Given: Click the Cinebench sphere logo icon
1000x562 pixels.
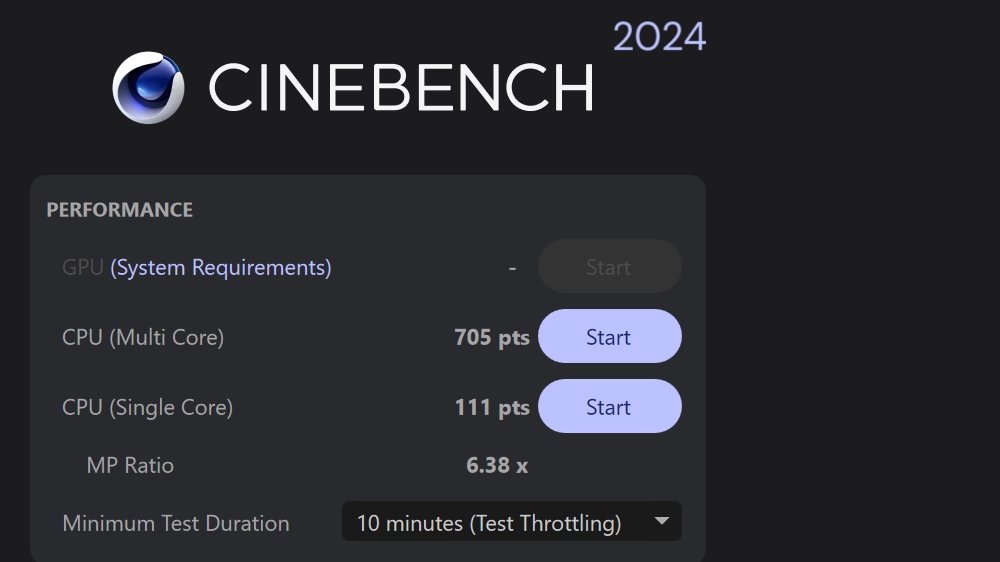Looking at the screenshot, I should tap(148, 87).
